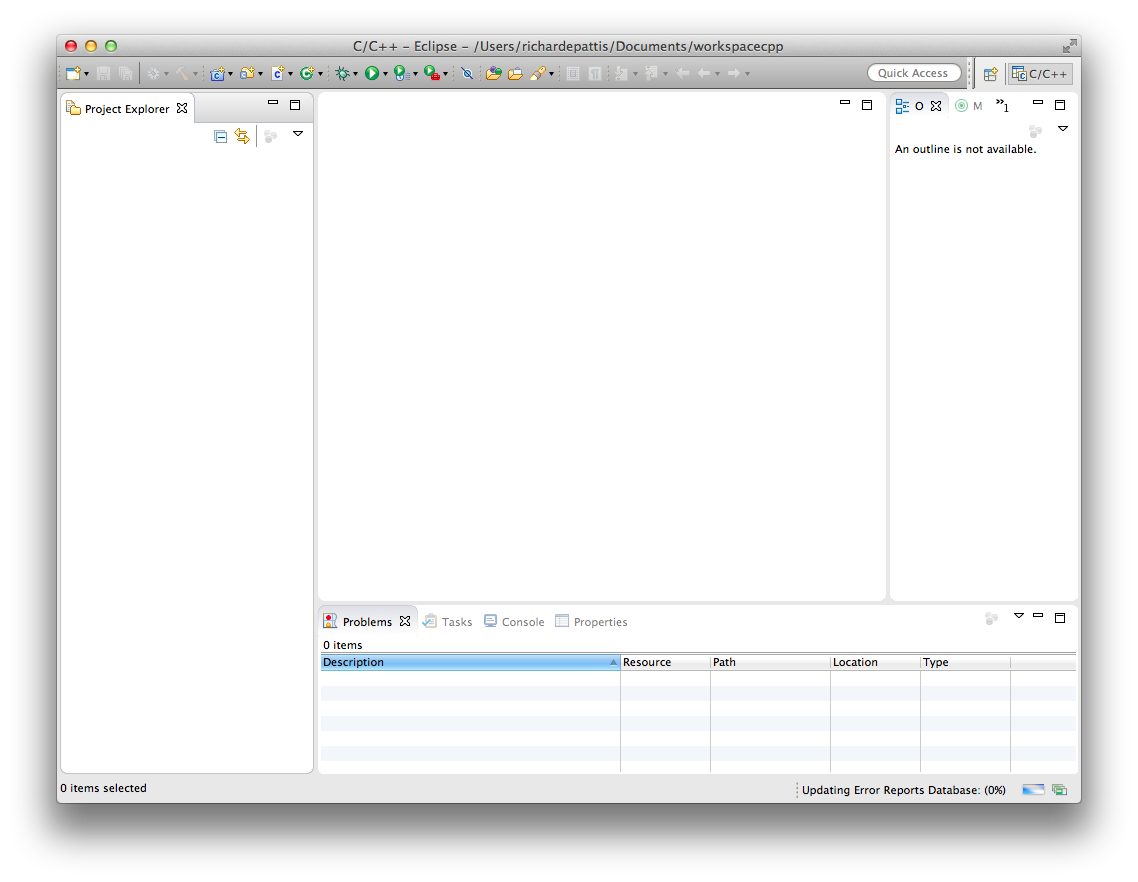1138x882 pixels.
Task: Open the restored Make Targets view labeled M
Action: [x=970, y=105]
